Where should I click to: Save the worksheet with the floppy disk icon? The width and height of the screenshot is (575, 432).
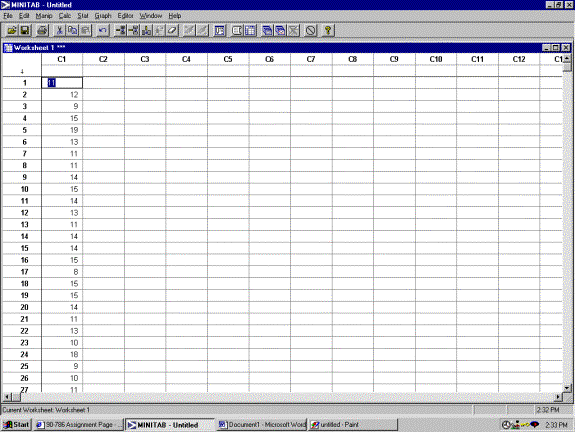coord(25,30)
